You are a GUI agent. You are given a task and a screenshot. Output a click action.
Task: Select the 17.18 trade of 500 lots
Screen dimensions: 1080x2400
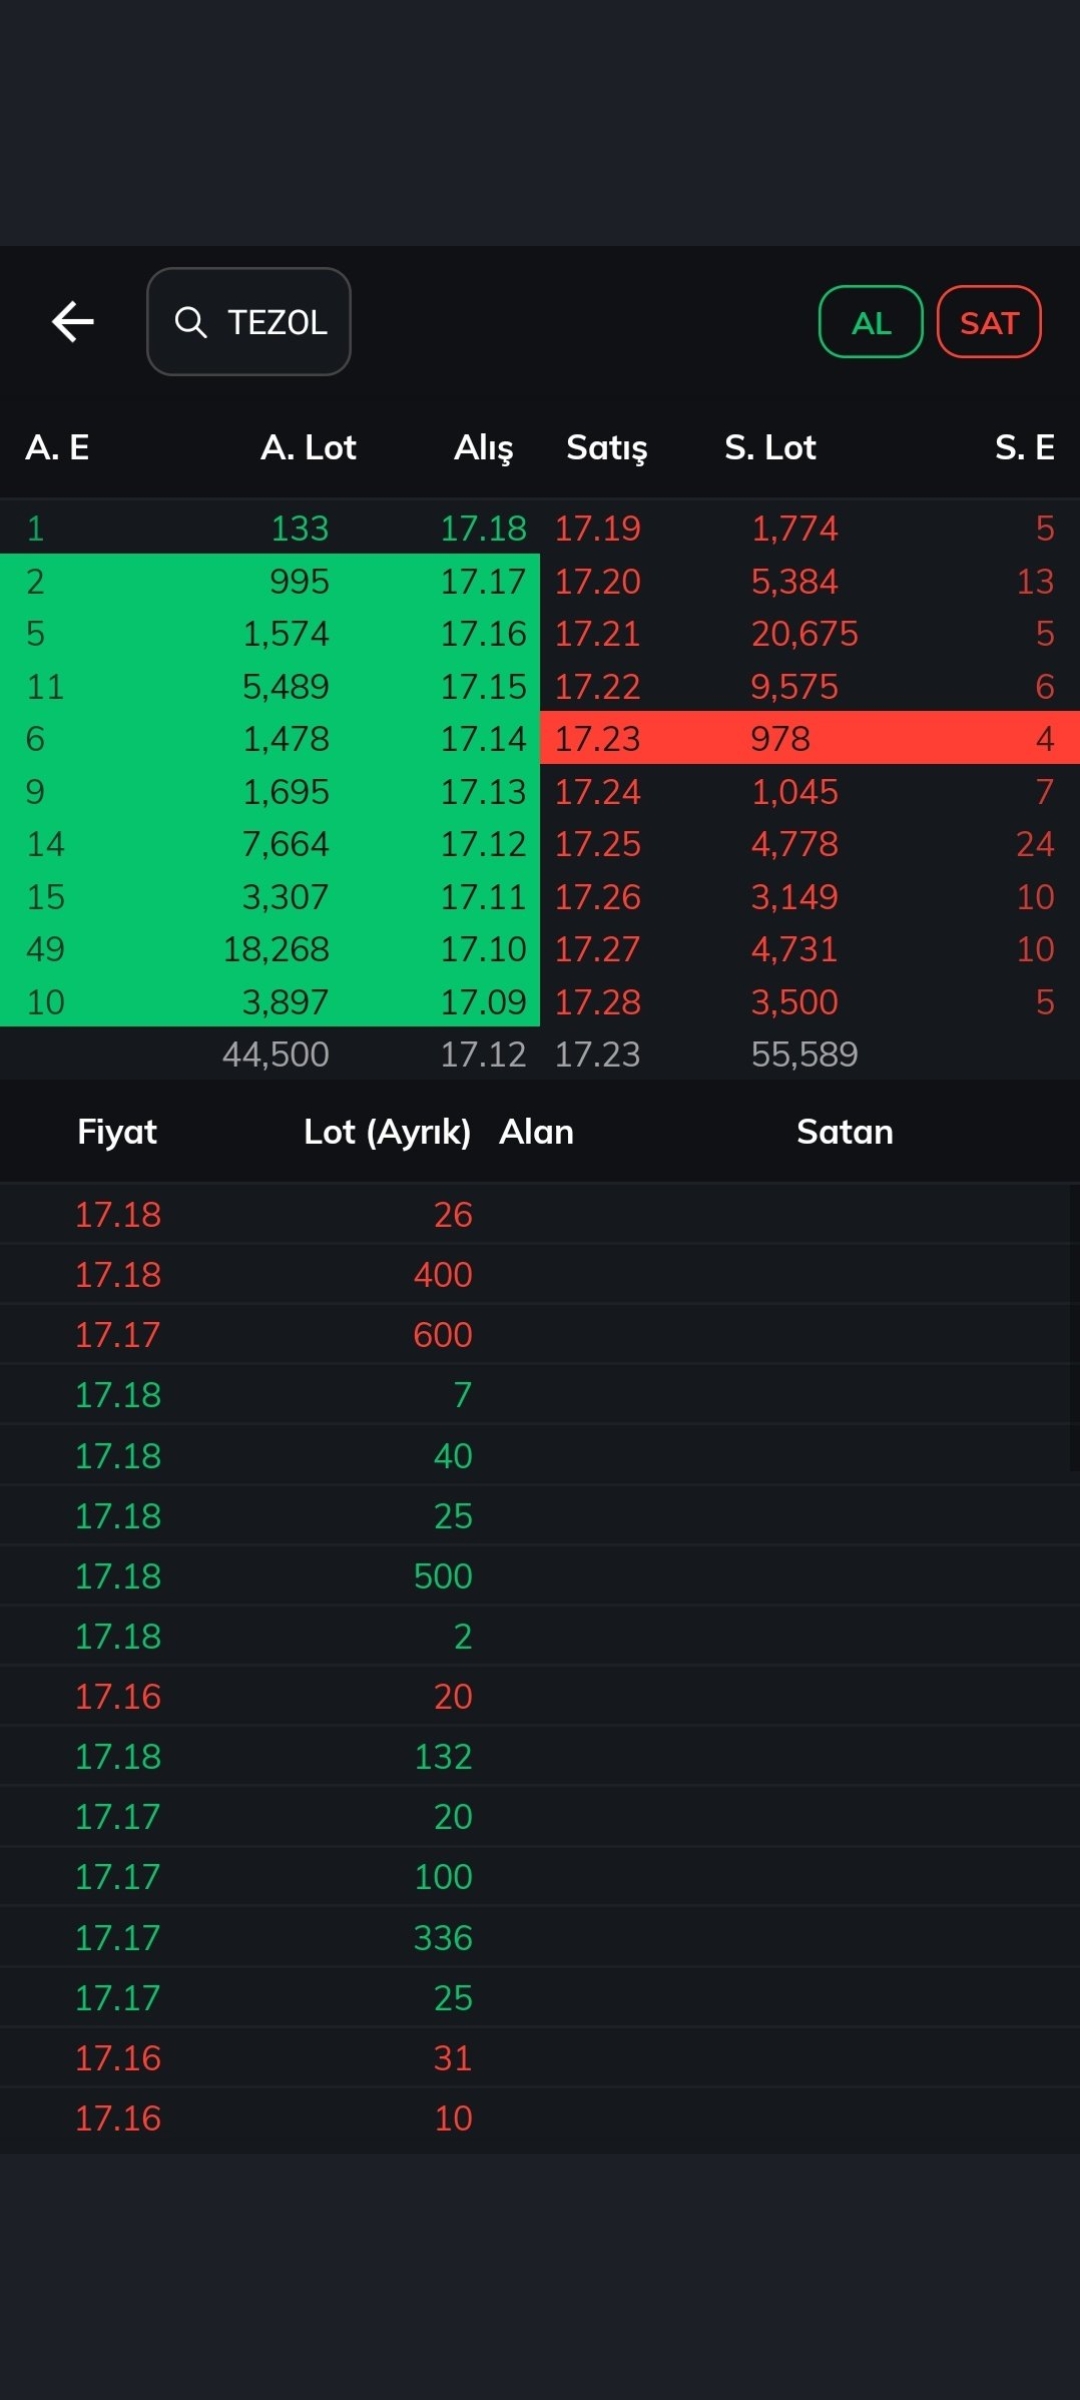(x=540, y=1576)
